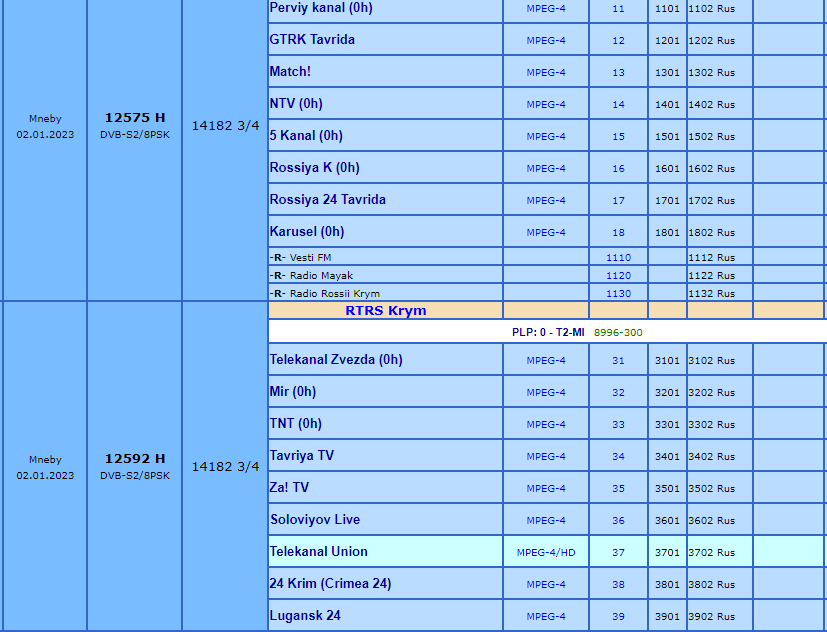The height and width of the screenshot is (632, 827).
Task: Open the RTRS Krym package header
Action: pyautogui.click(x=386, y=310)
